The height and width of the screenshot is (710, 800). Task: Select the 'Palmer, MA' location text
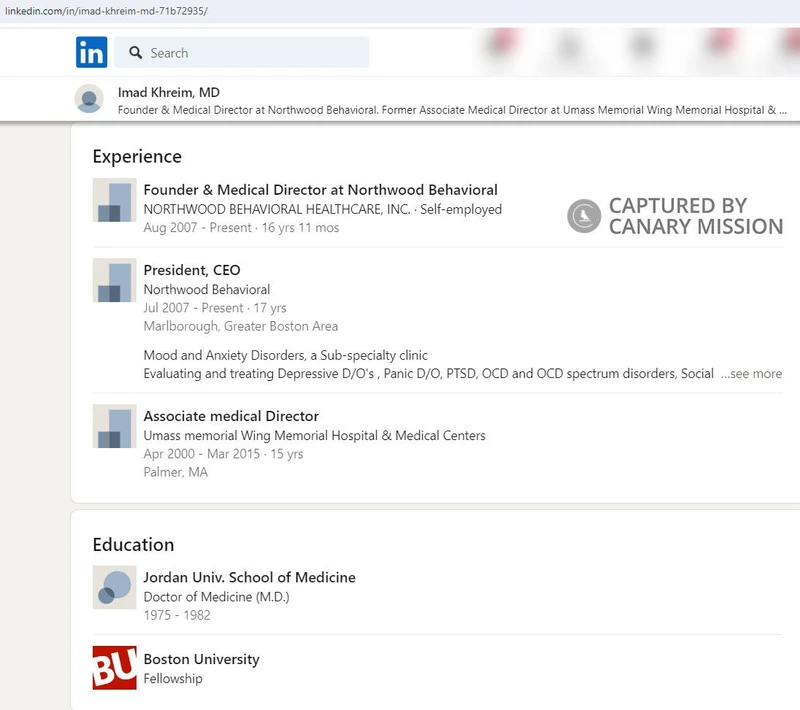(x=176, y=472)
